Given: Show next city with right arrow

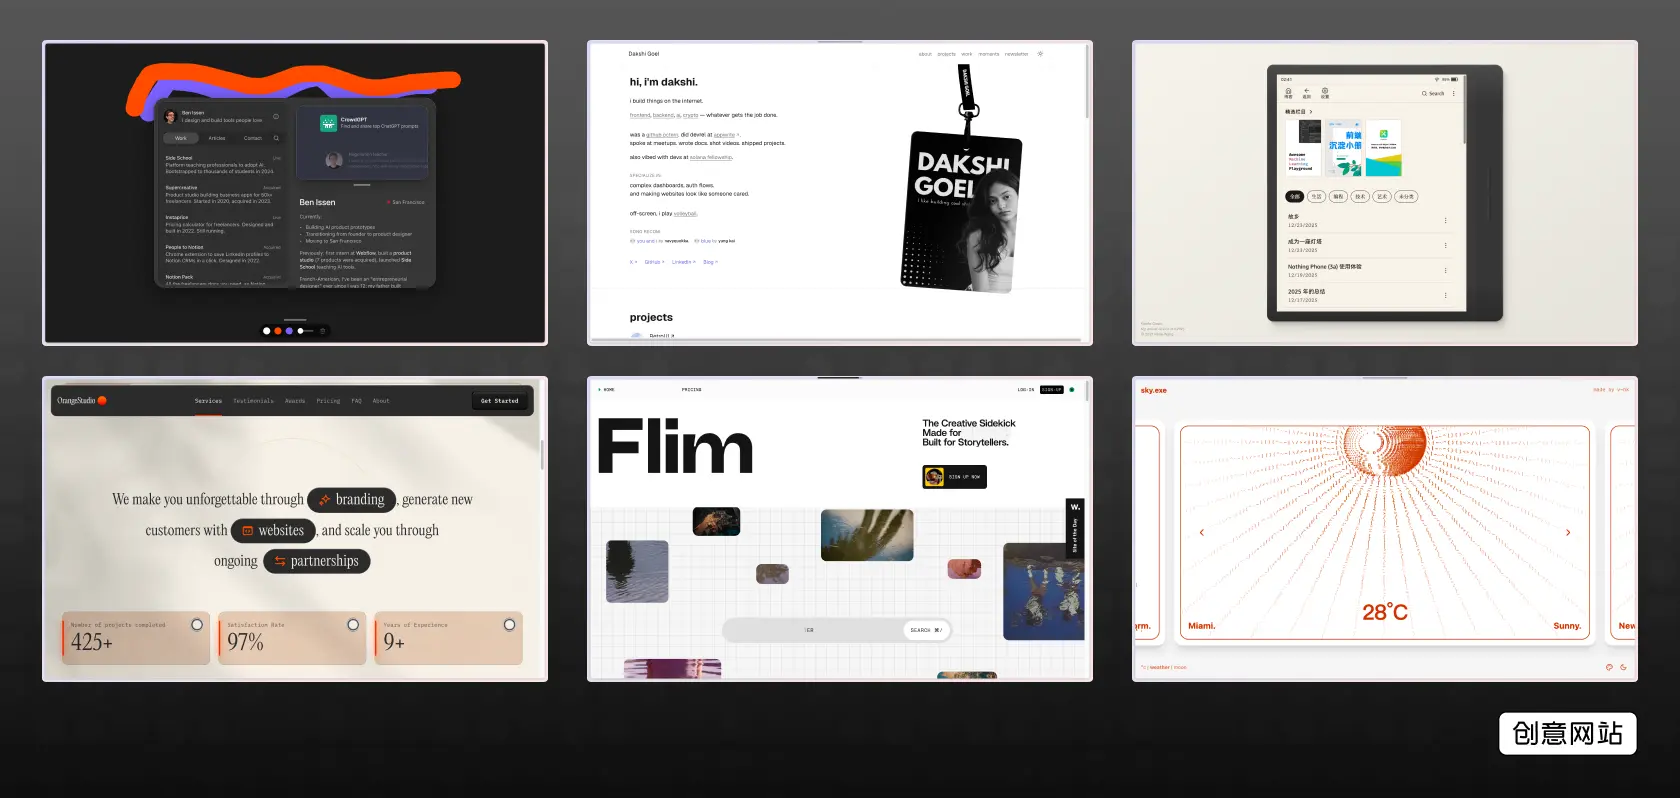Looking at the screenshot, I should (1567, 533).
